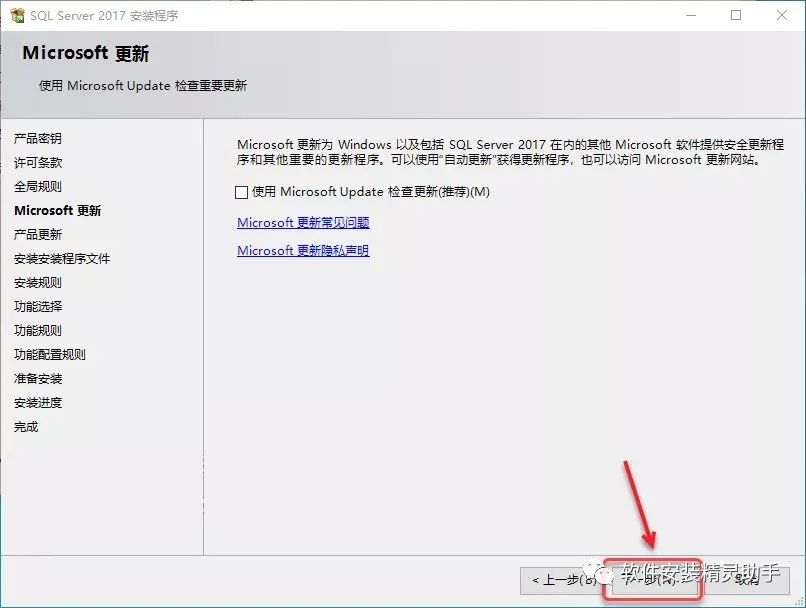Viewport: 806px width, 608px height.
Task: Select 完成 step in sidebar
Action: (x=26, y=427)
